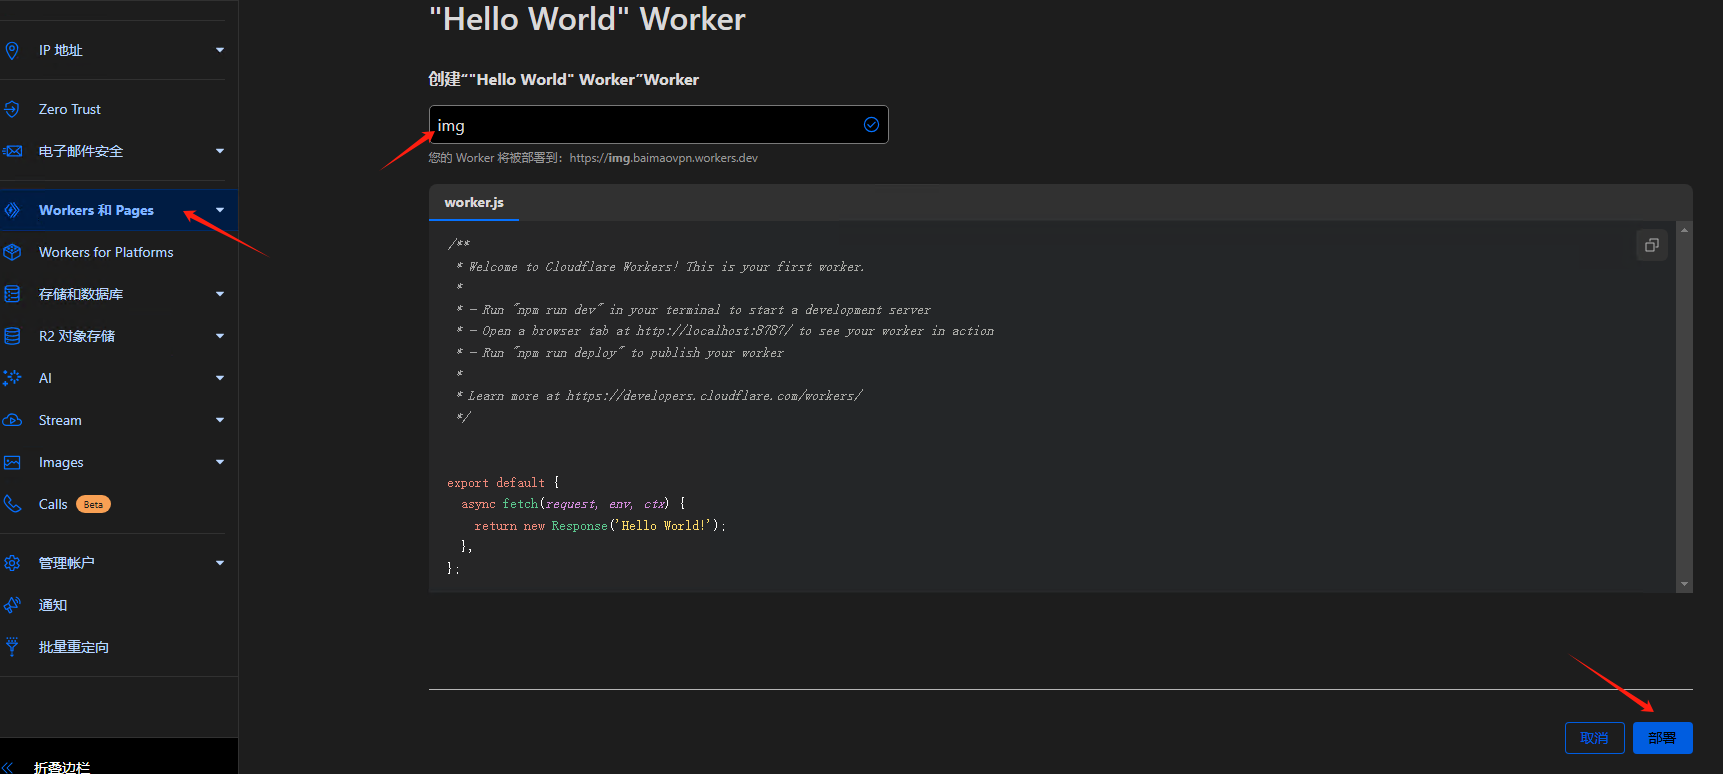Expand the R2 对象存储 dropdown arrow

coord(220,336)
